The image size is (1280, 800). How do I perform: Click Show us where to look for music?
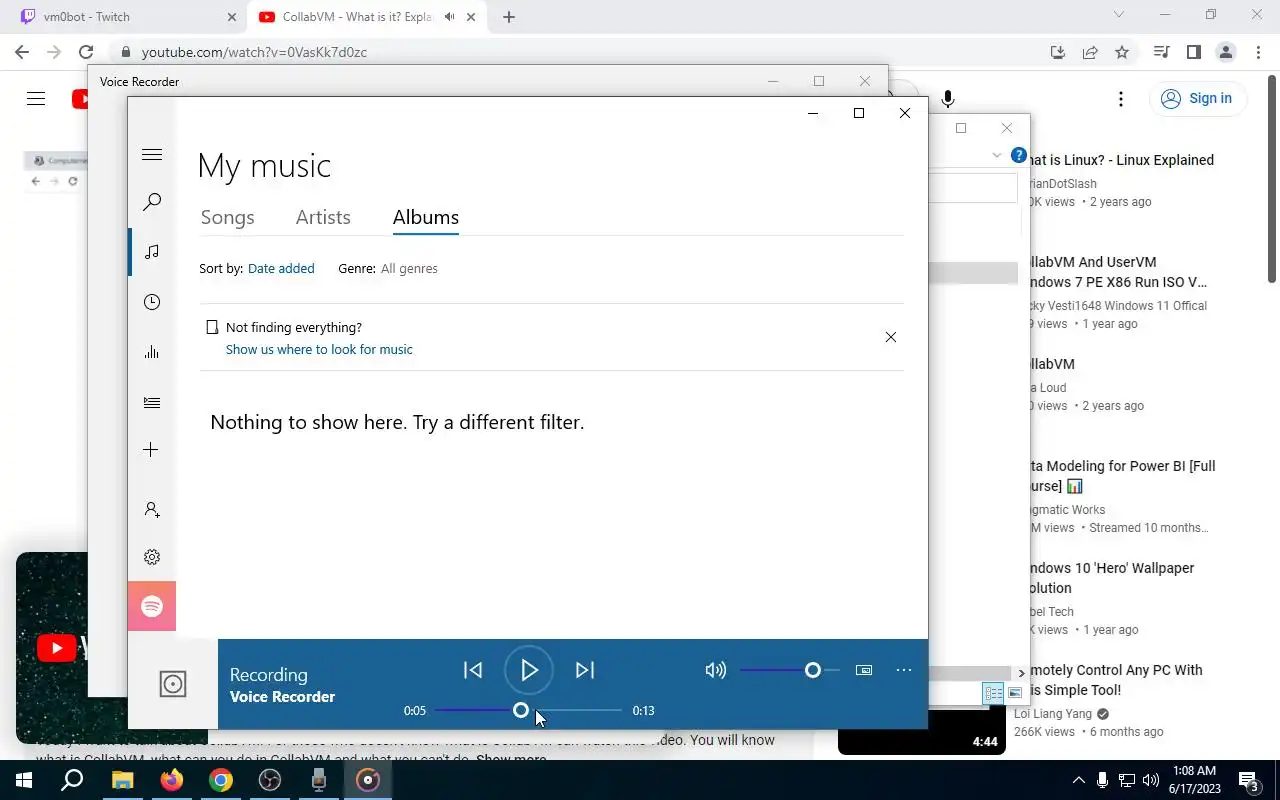coord(319,349)
